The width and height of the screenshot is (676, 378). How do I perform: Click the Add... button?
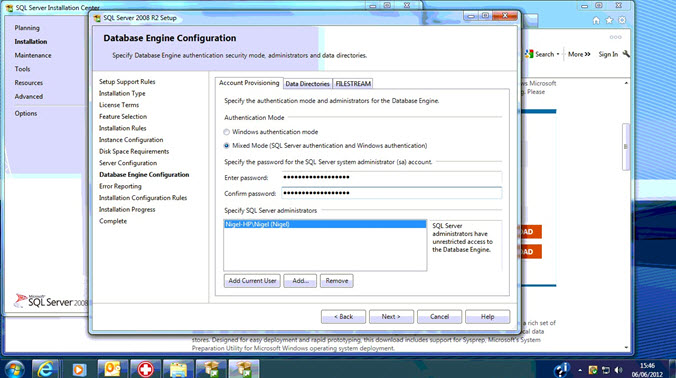click(300, 281)
